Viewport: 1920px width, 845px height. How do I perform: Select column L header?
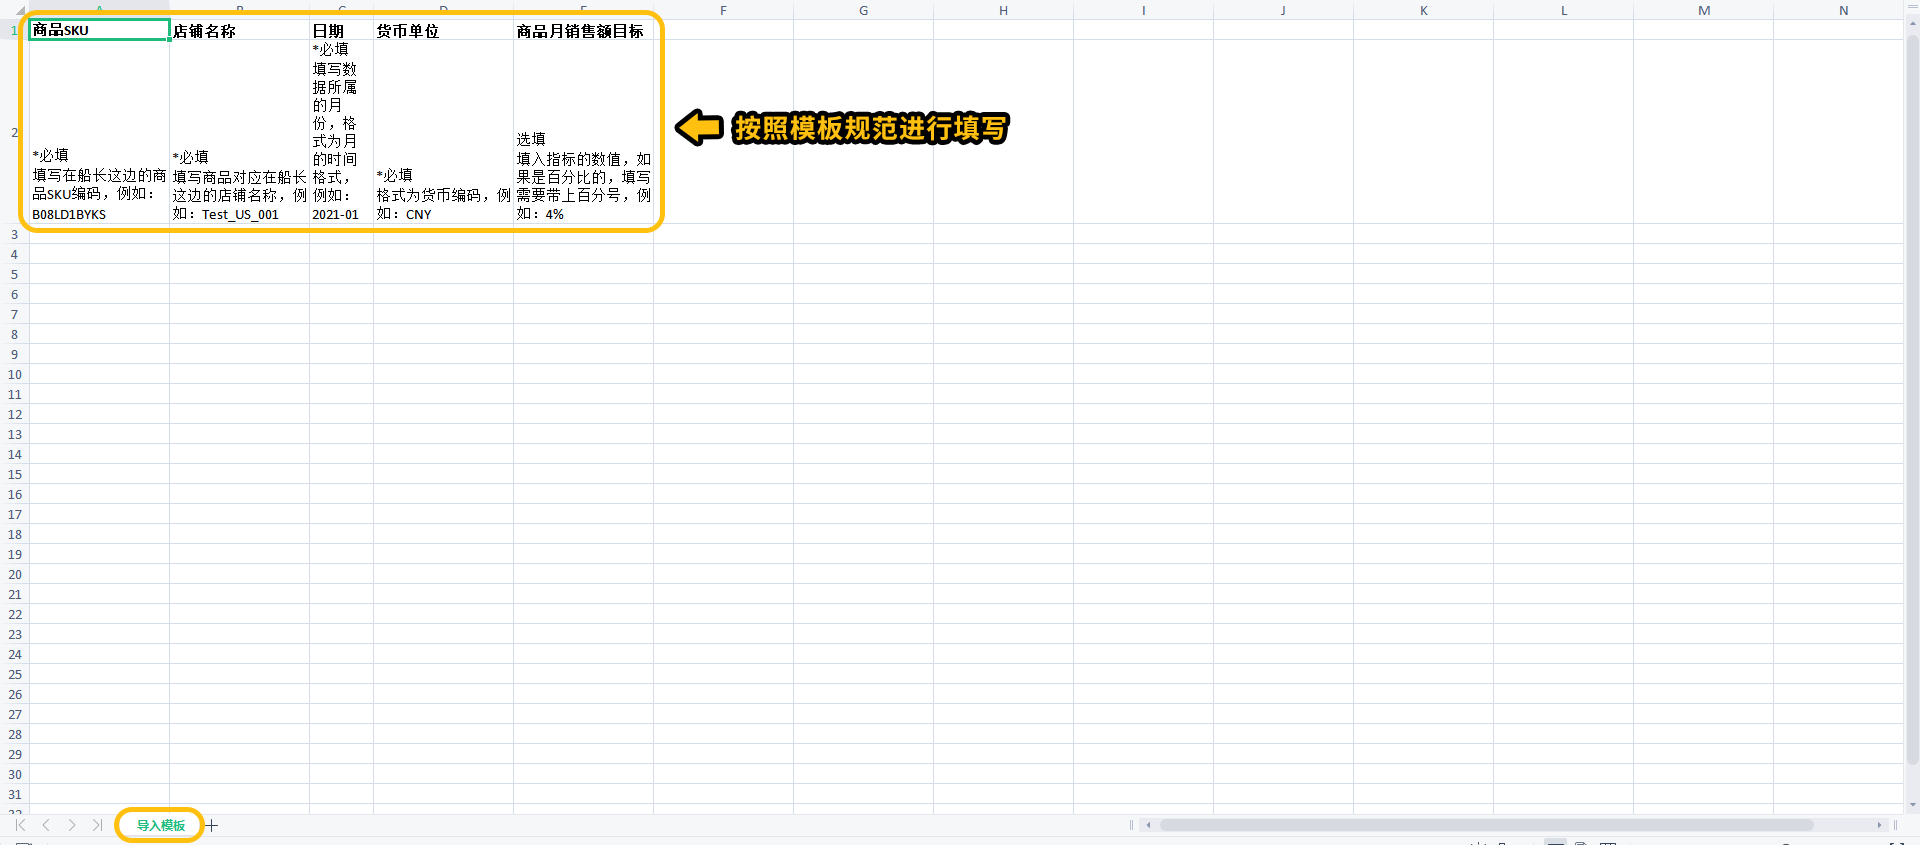click(x=1563, y=10)
